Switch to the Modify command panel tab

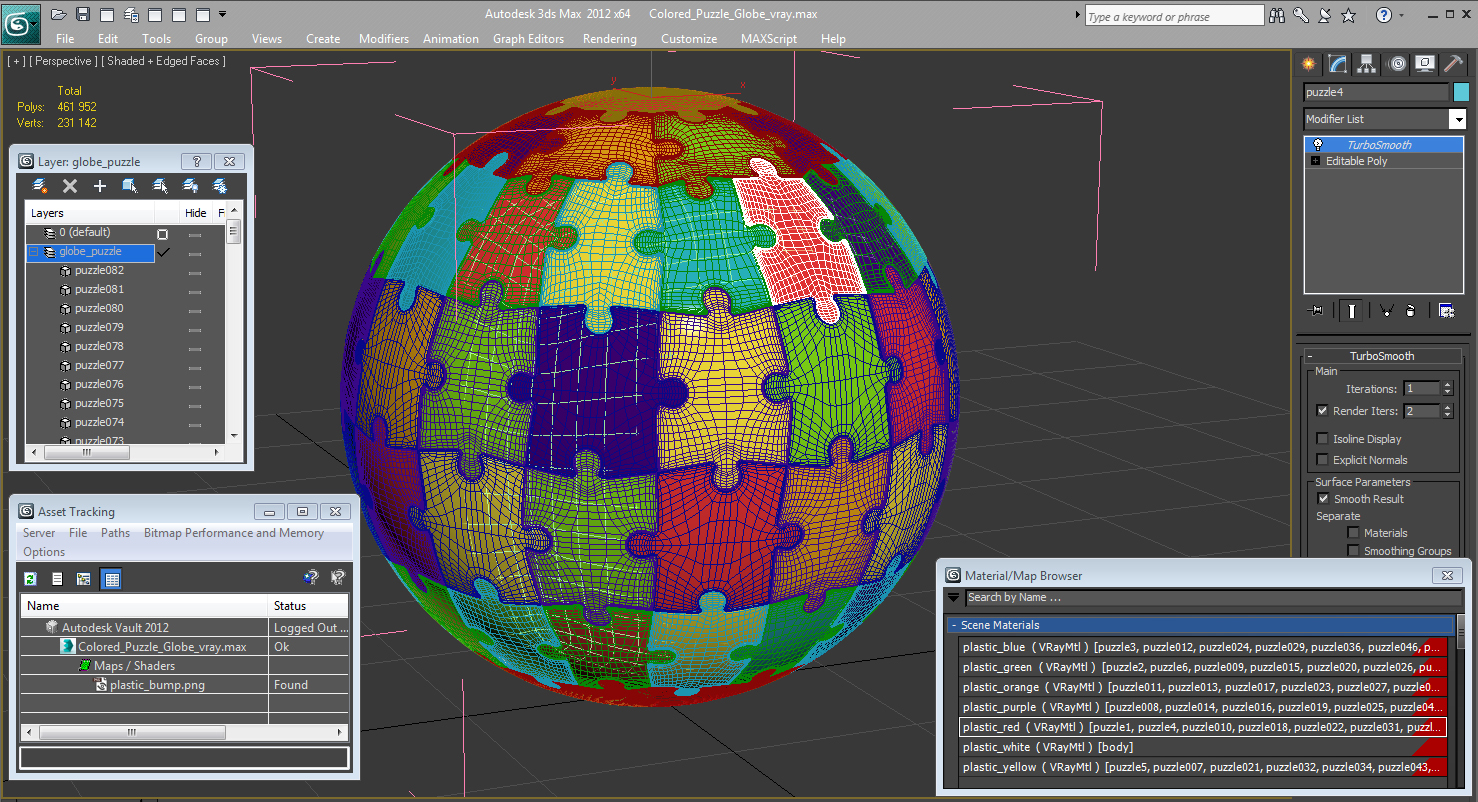1338,64
